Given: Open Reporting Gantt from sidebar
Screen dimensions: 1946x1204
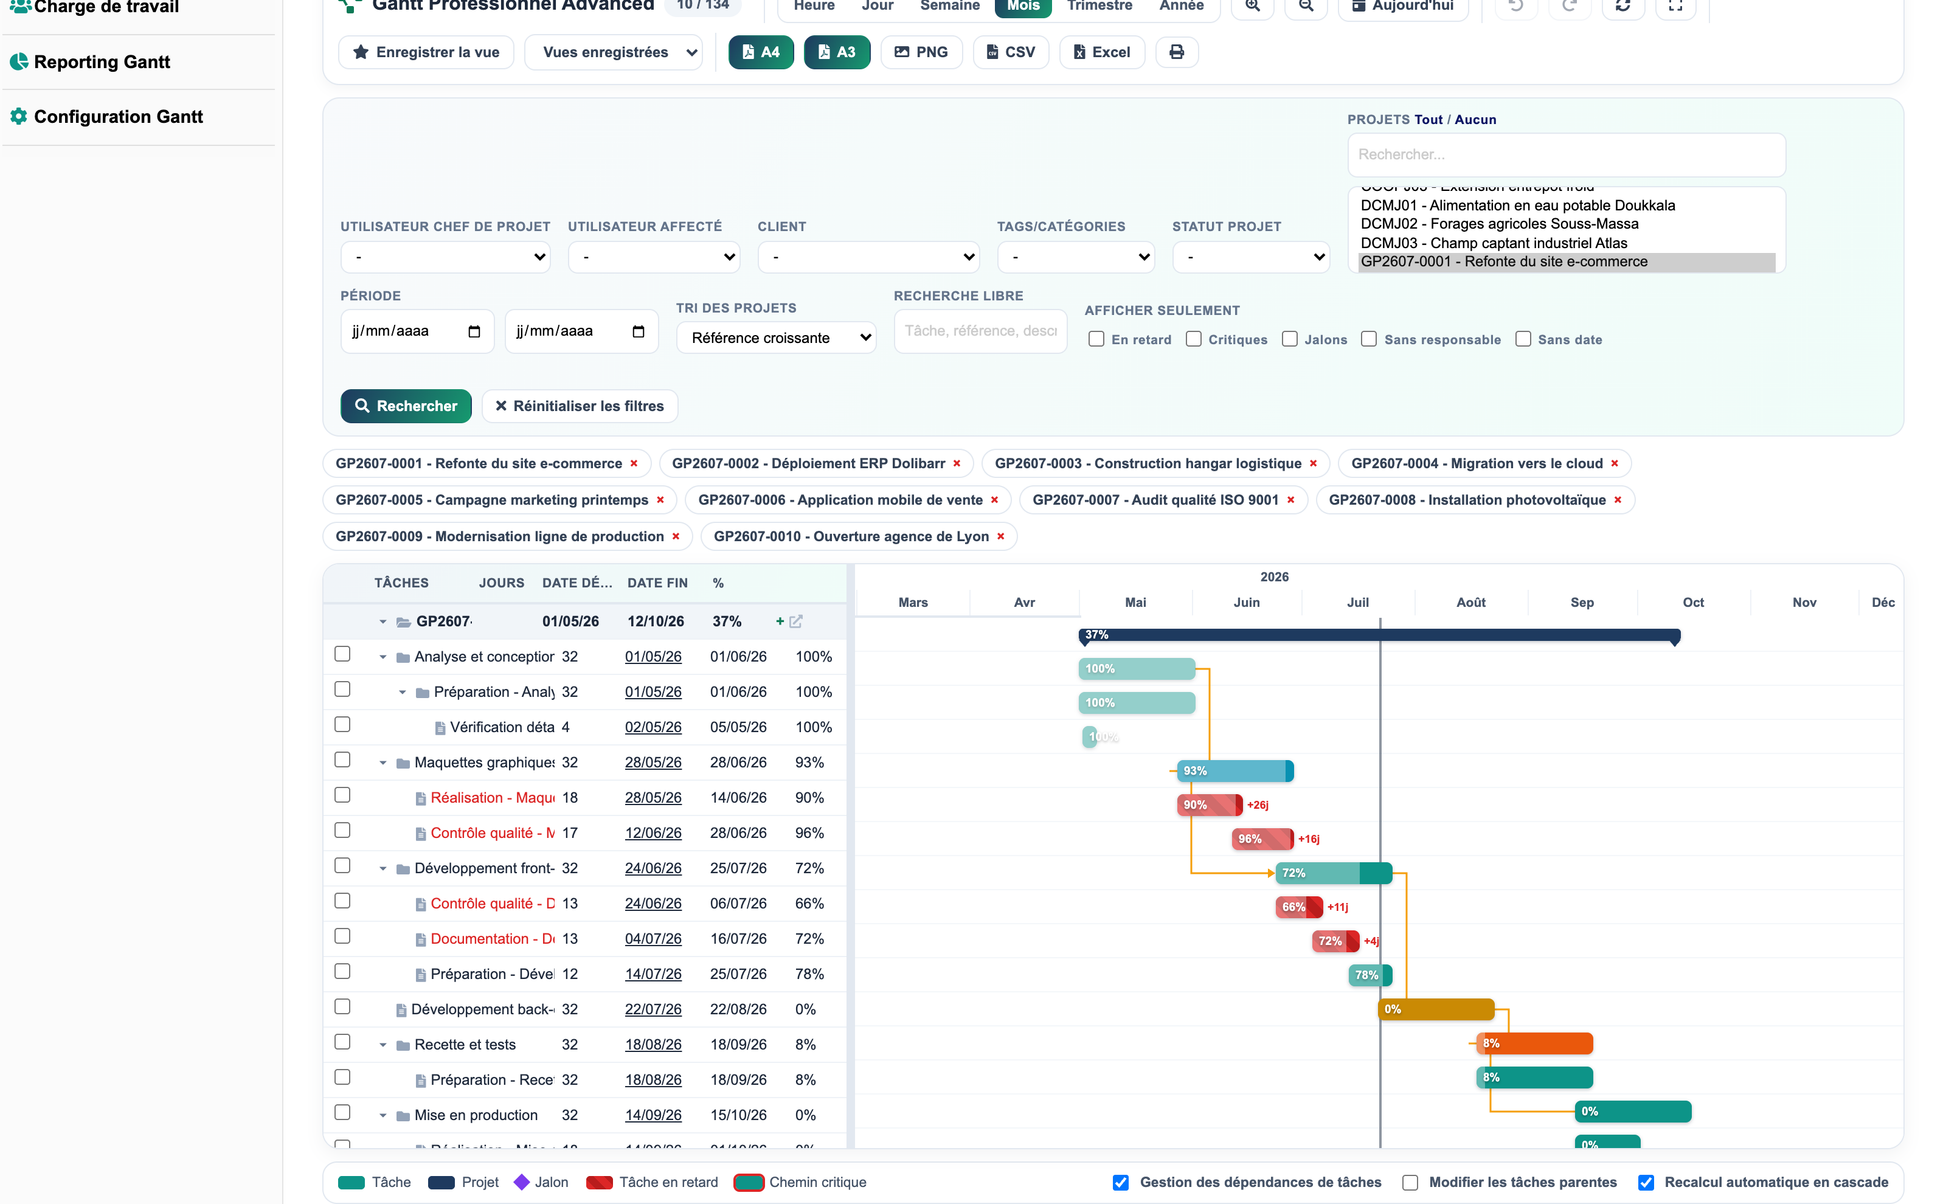Looking at the screenshot, I should coord(102,62).
